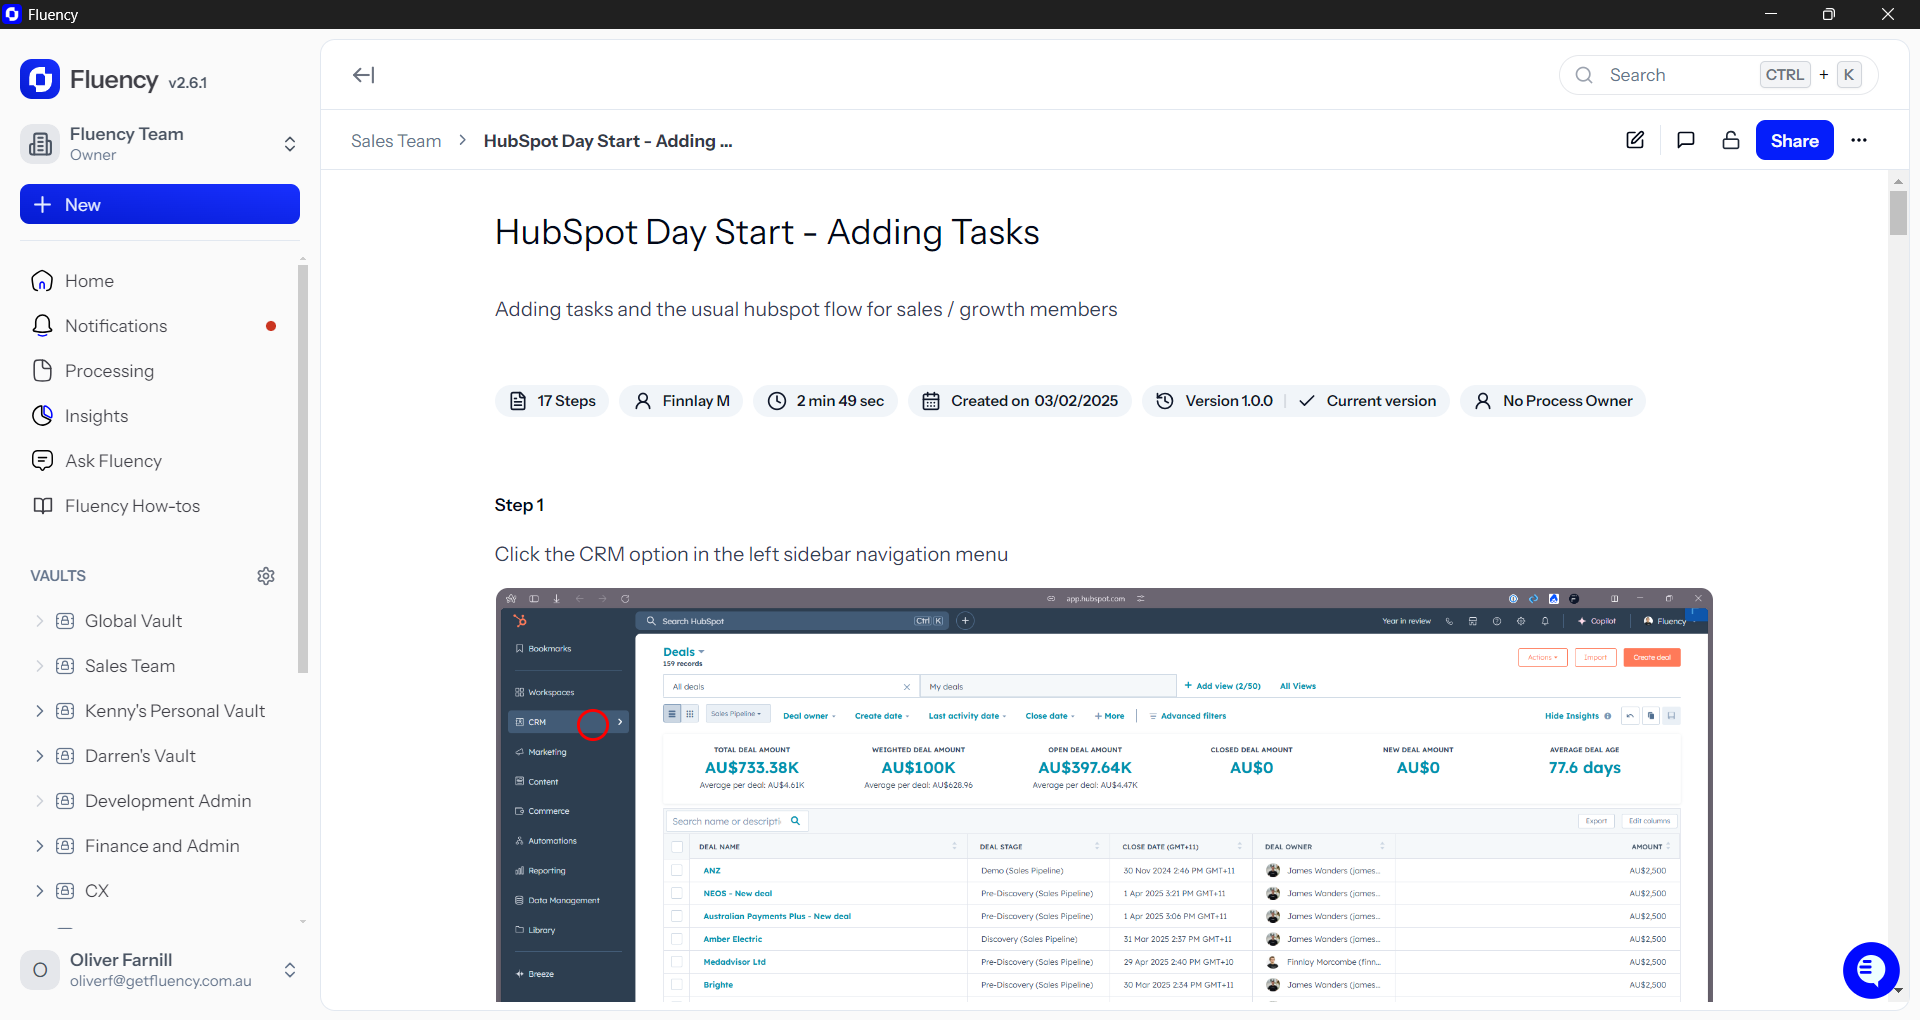Click the Global Vault icon

coord(65,621)
